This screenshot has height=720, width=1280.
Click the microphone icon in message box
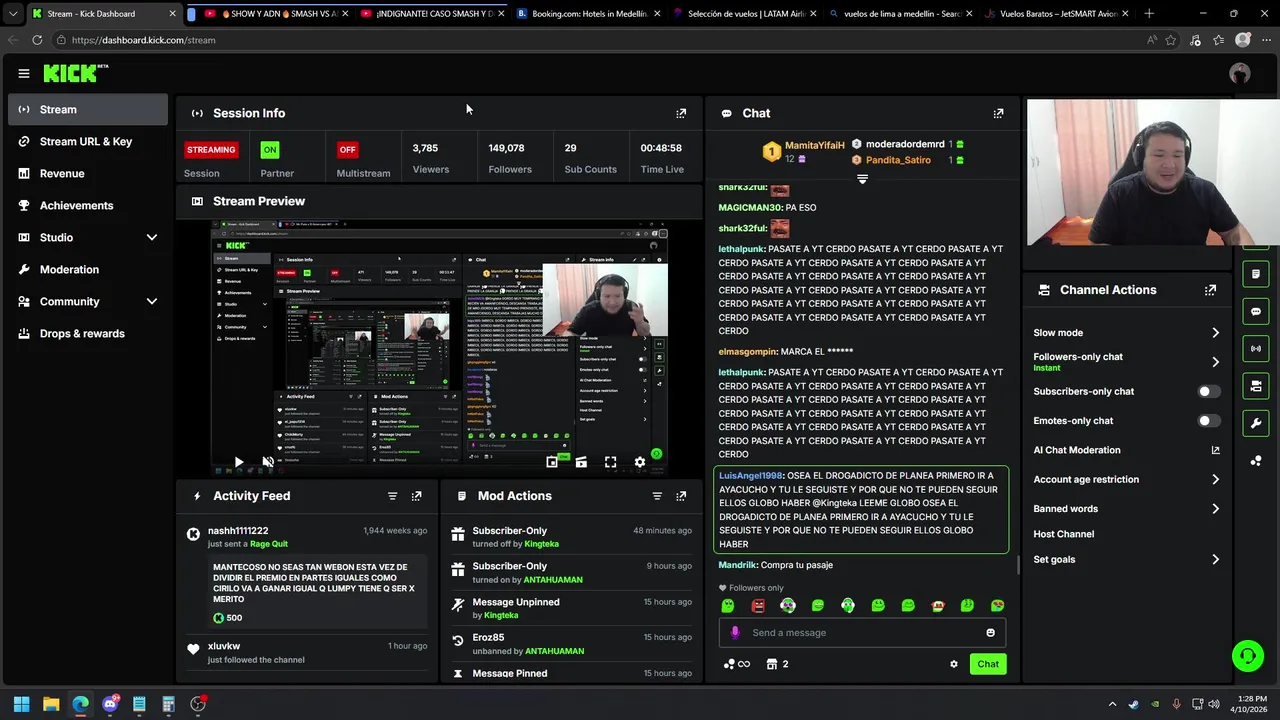(x=735, y=632)
